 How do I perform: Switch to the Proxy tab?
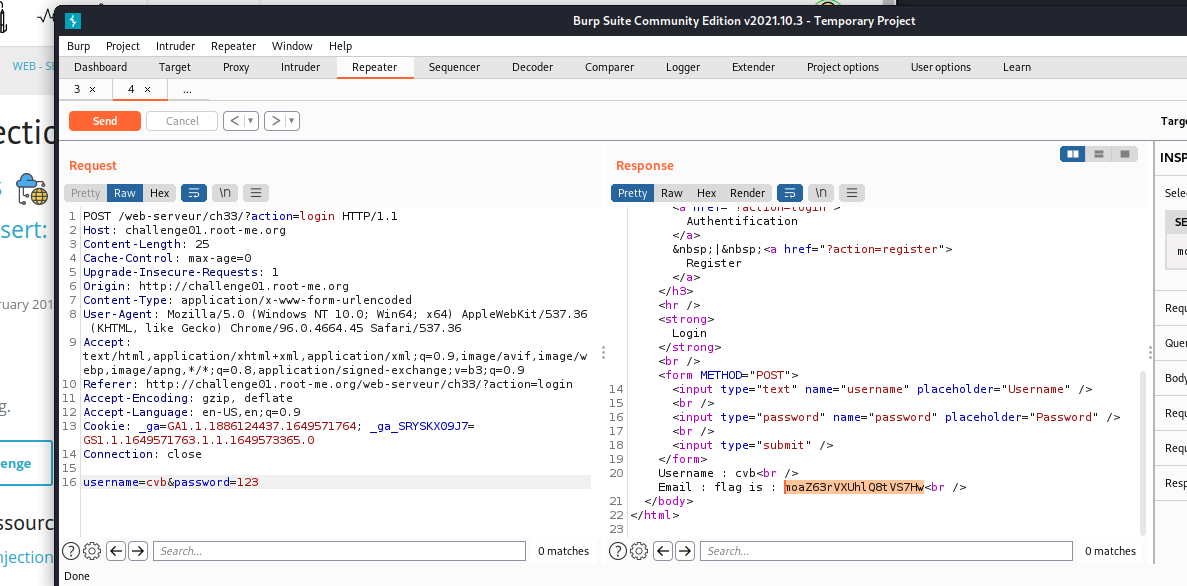pyautogui.click(x=236, y=67)
